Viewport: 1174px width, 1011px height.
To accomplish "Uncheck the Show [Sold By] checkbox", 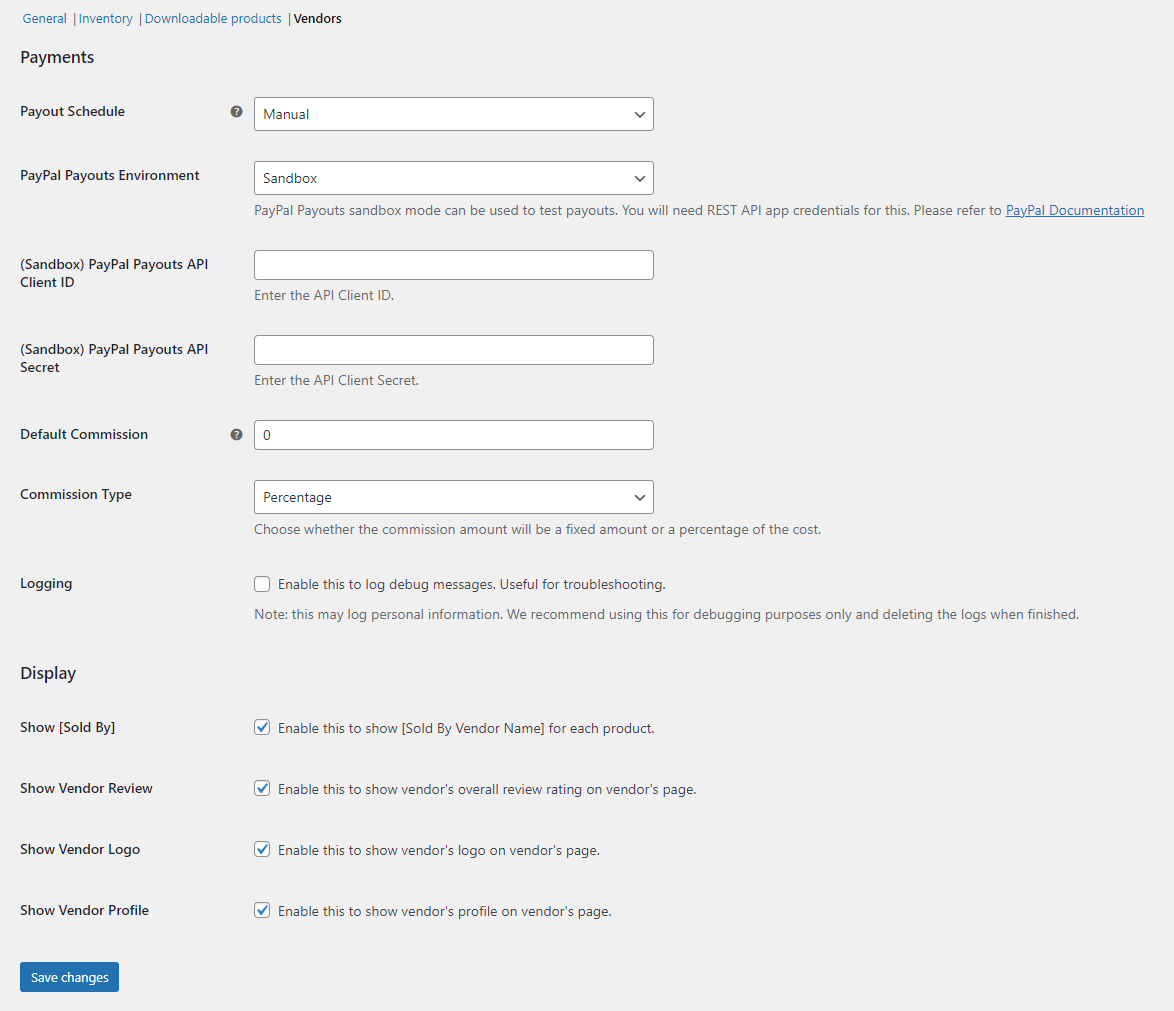I will (x=262, y=727).
